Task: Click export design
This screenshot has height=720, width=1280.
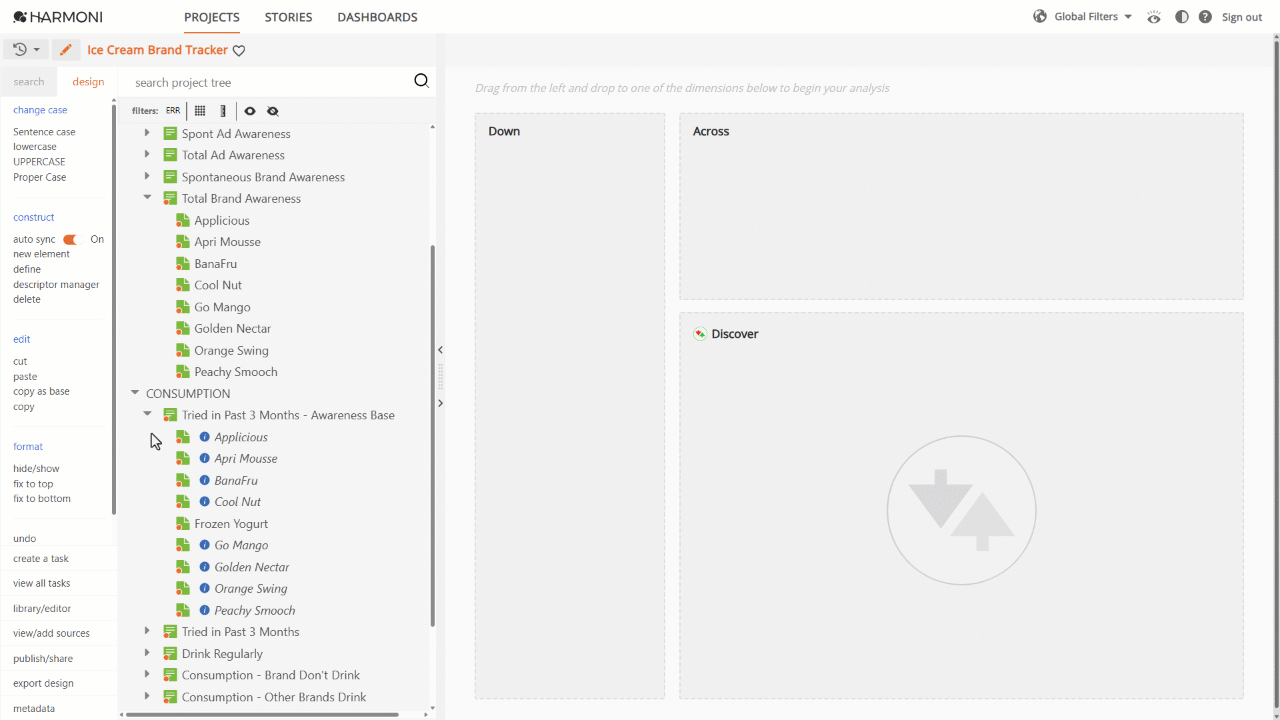Action: [x=43, y=683]
